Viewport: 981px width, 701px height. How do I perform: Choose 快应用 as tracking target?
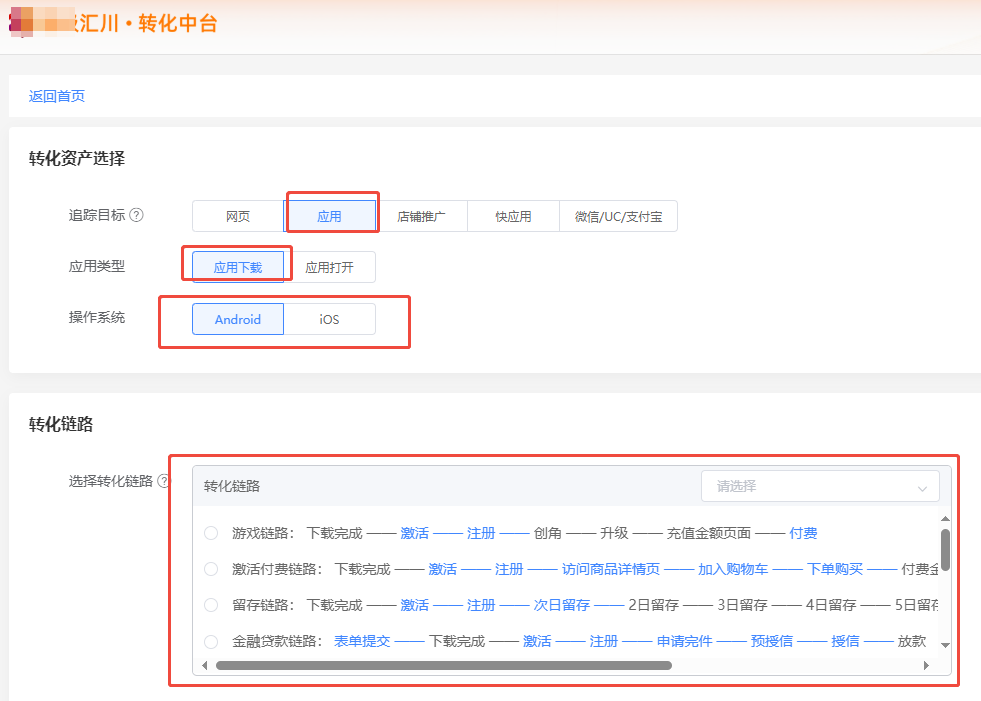click(513, 217)
